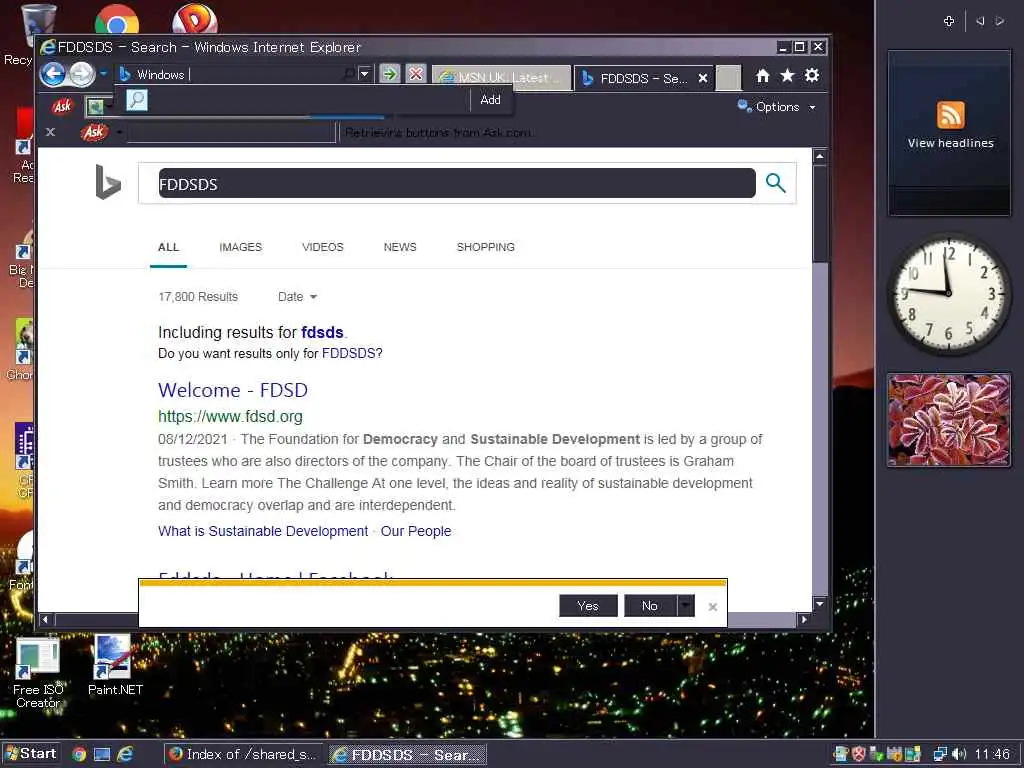Screen dimensions: 1024x768
Task: Click the fdsds suggested spelling link
Action: coord(322,332)
